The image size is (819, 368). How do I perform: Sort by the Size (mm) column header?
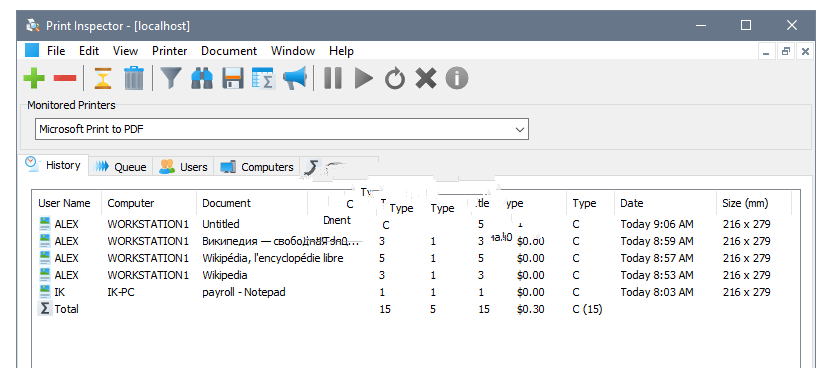click(x=754, y=204)
